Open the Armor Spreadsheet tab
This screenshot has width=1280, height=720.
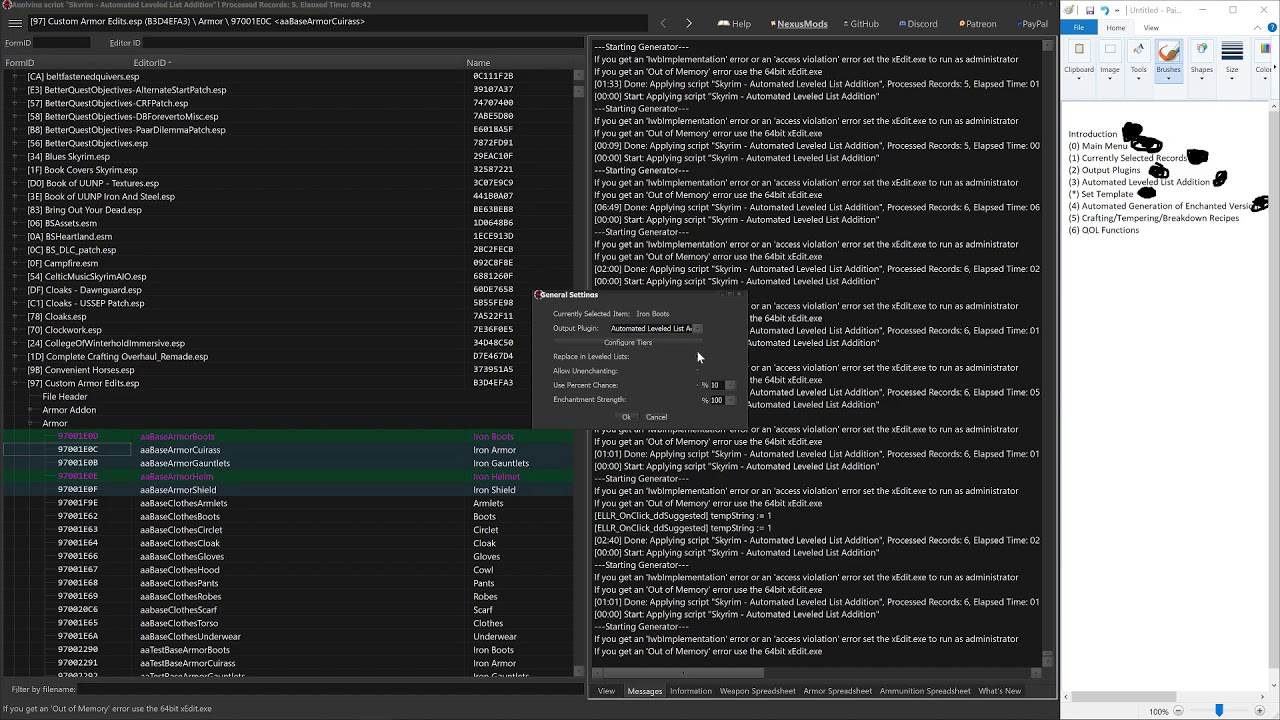(x=837, y=691)
